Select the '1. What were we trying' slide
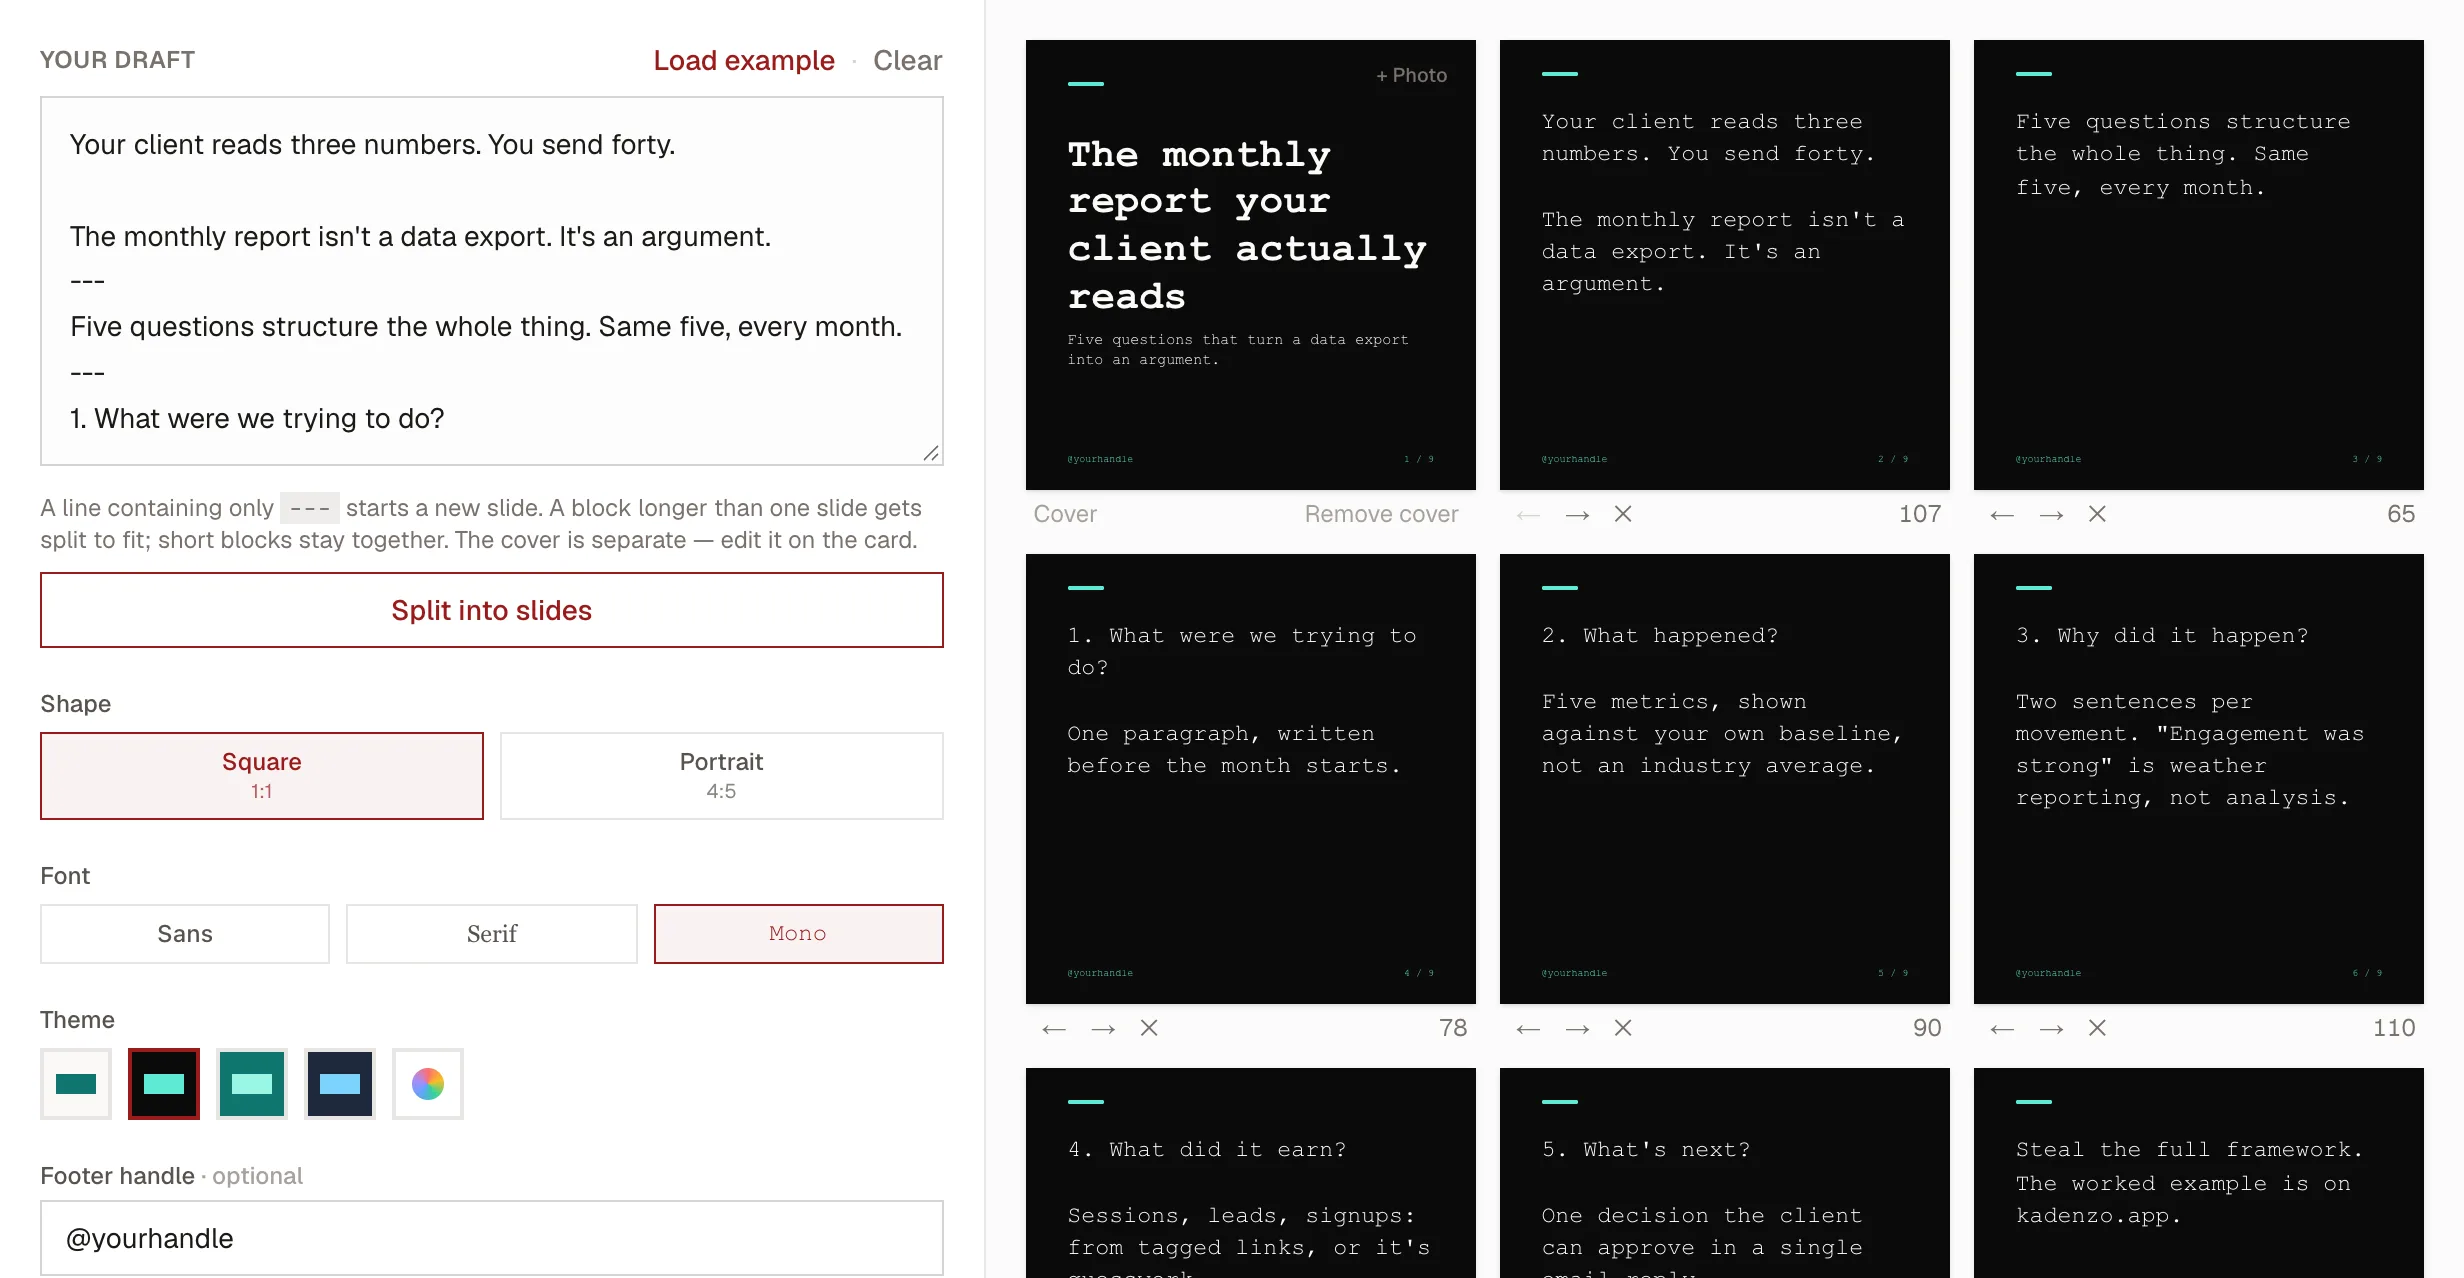 point(1251,779)
